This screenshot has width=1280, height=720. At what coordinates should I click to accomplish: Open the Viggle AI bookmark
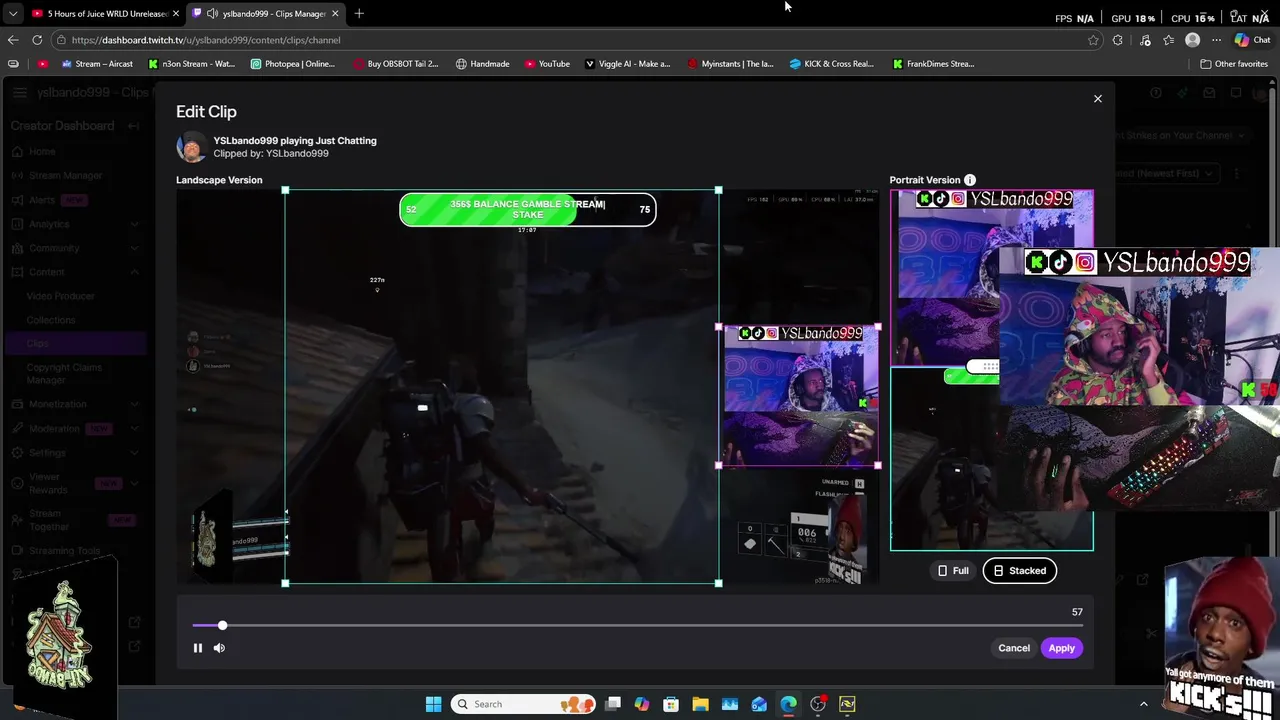[x=627, y=64]
